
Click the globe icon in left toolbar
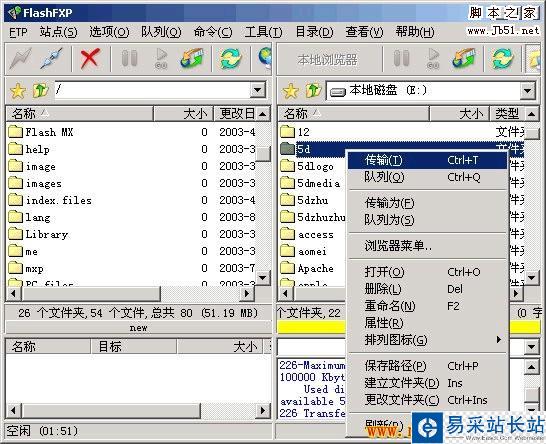point(265,59)
